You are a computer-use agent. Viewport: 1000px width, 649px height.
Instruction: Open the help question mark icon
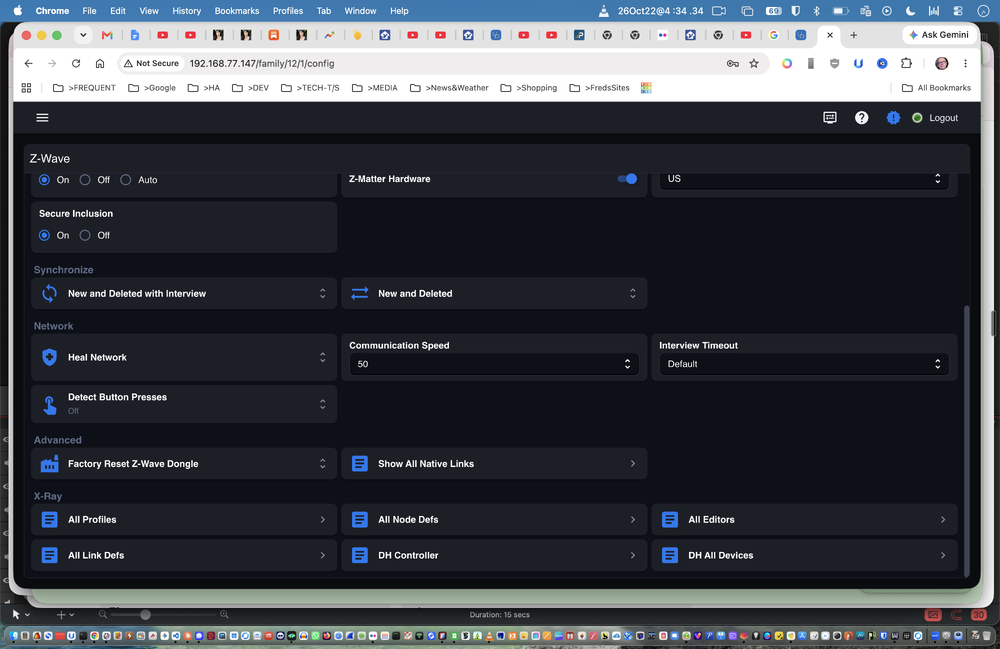pos(862,117)
